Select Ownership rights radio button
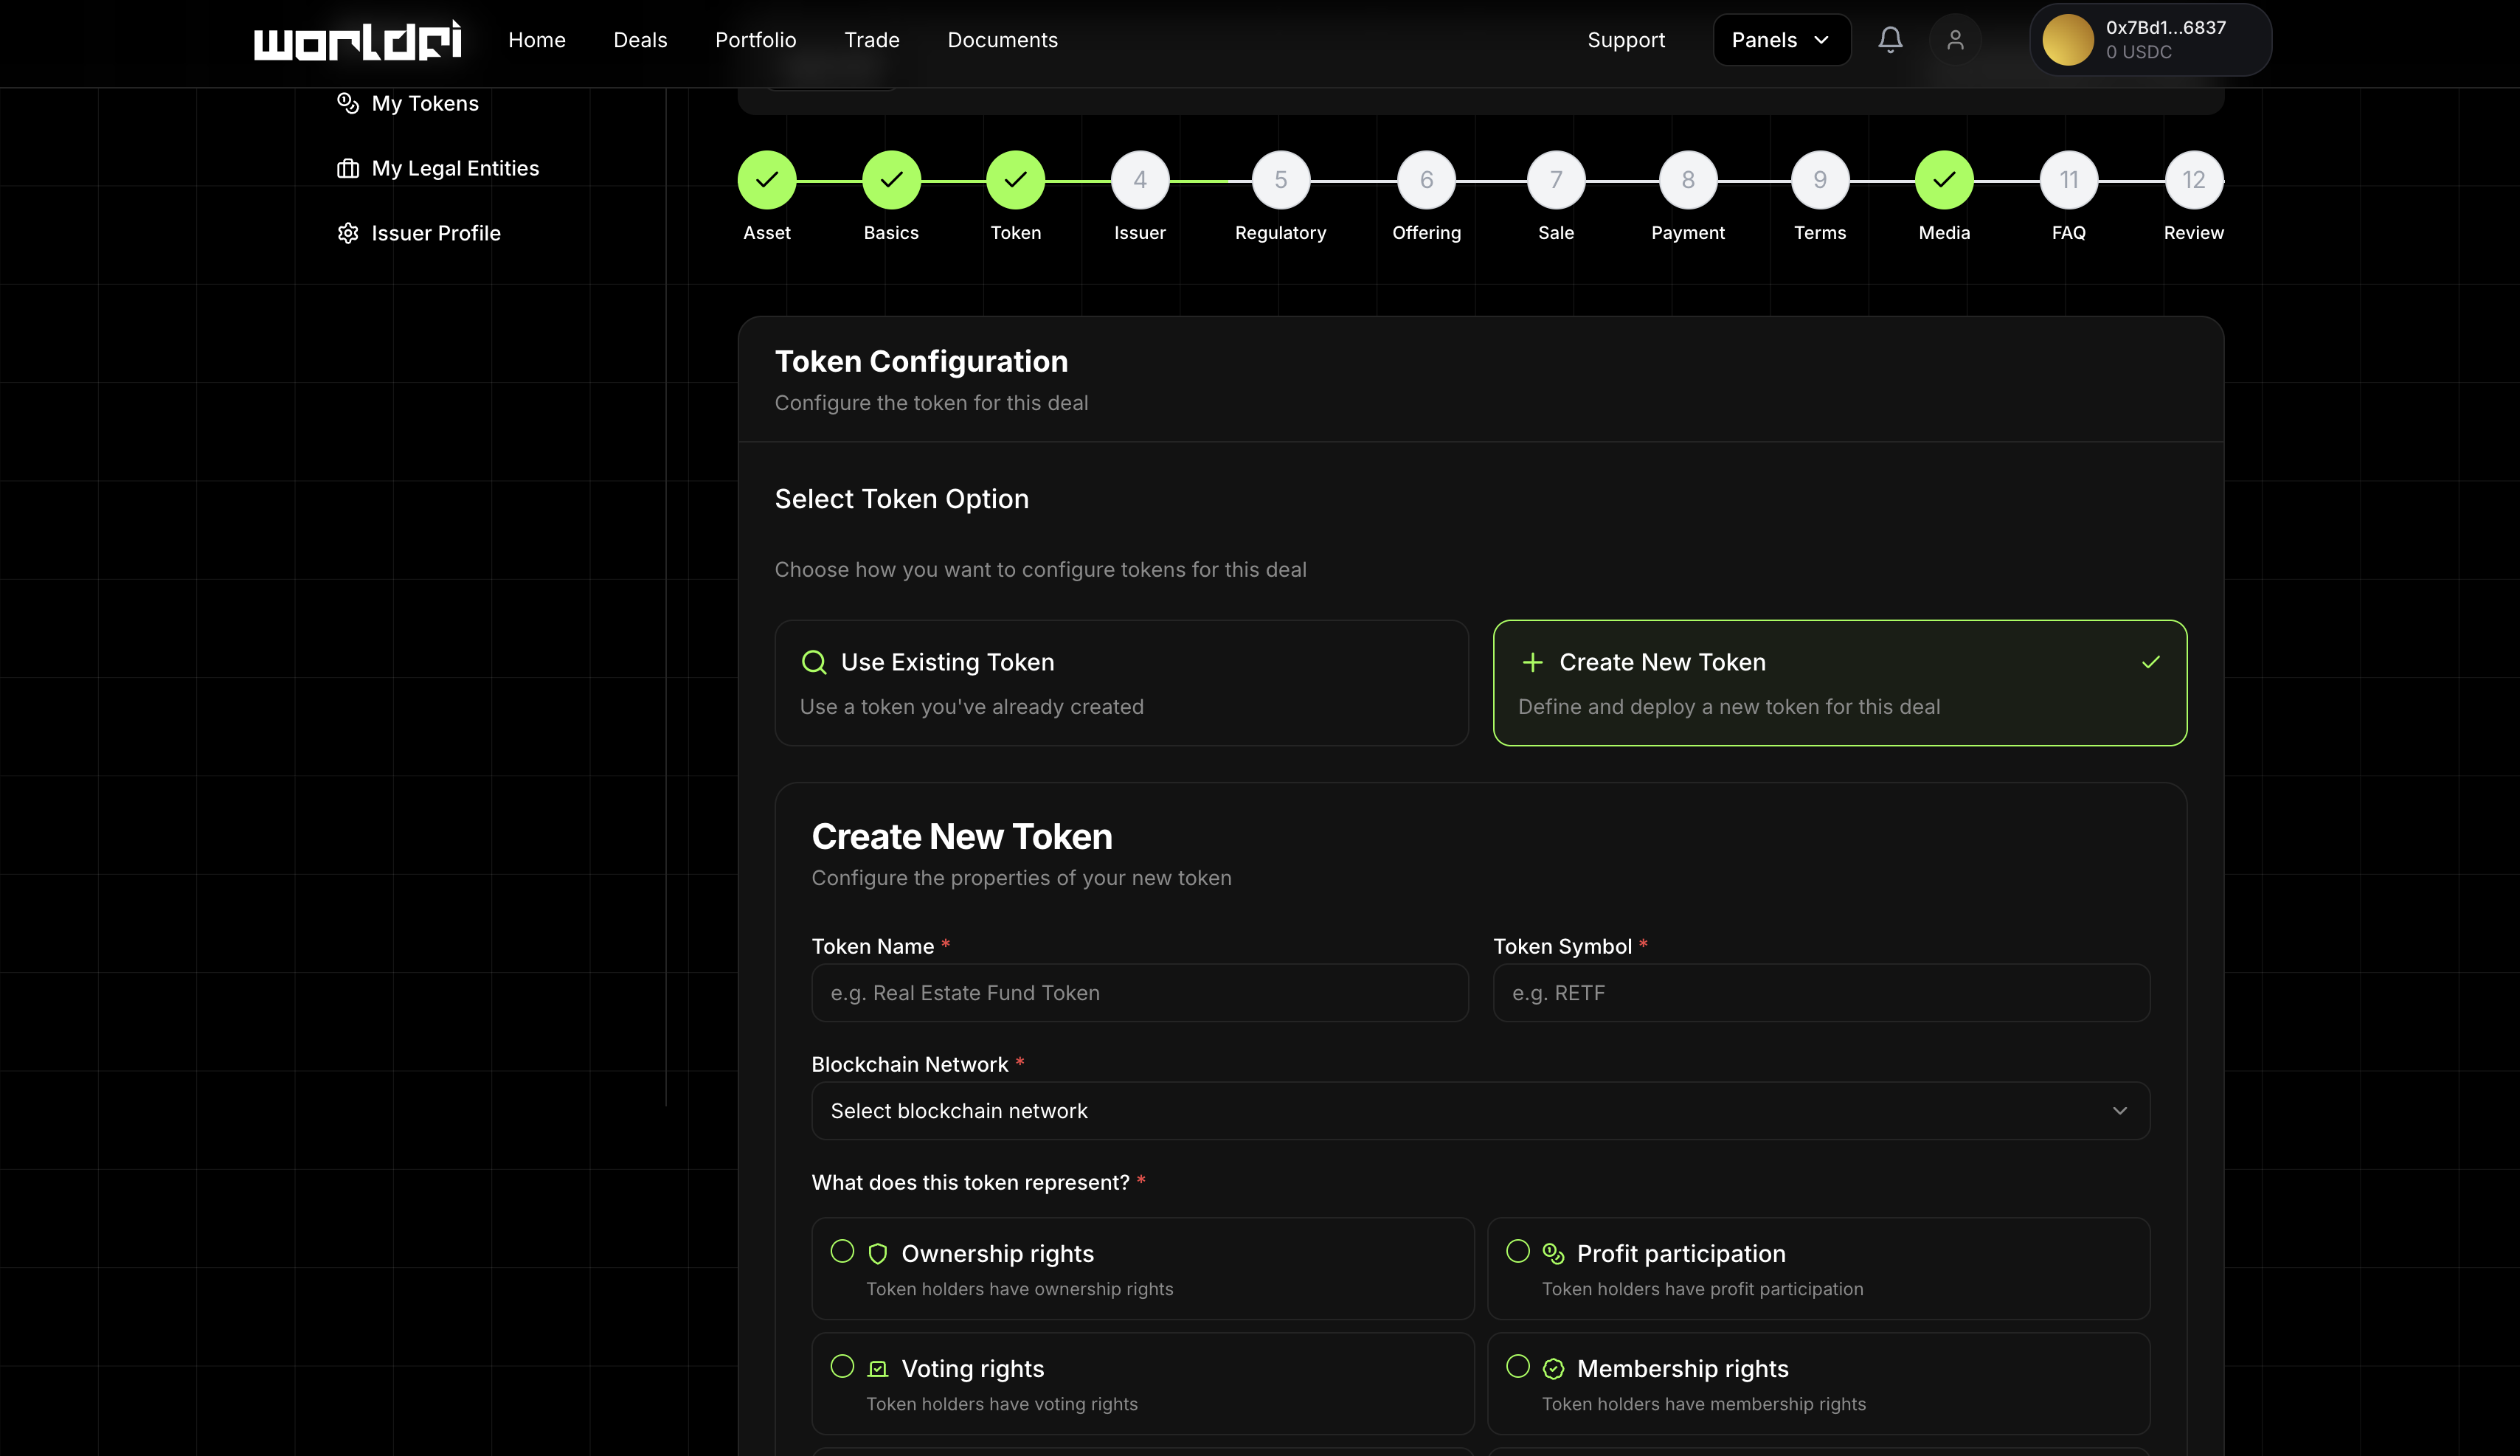Image resolution: width=2520 pixels, height=1456 pixels. pyautogui.click(x=842, y=1251)
